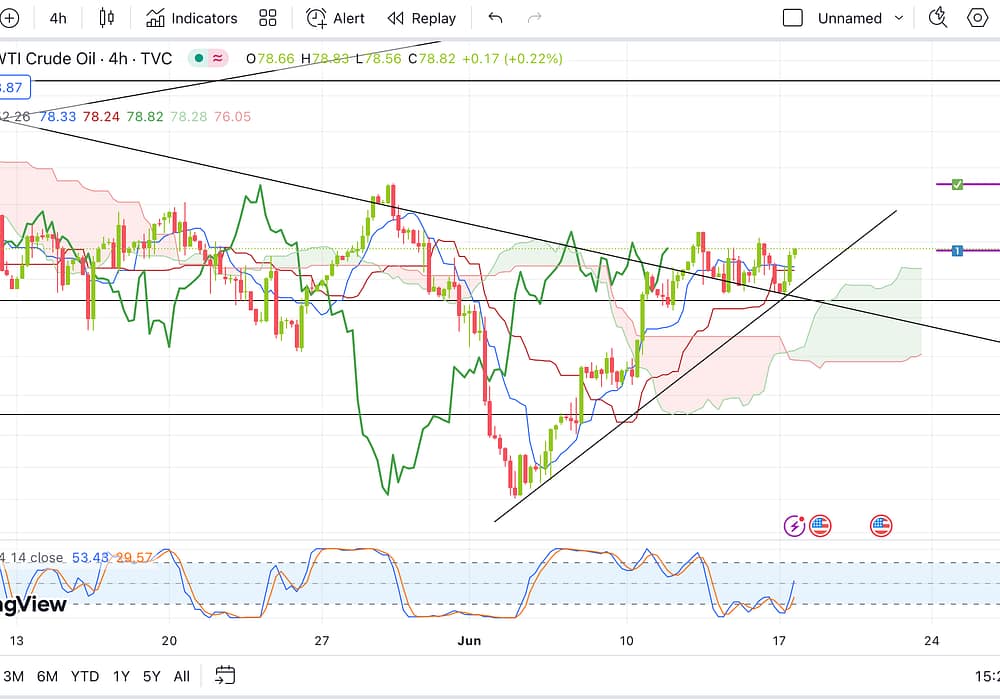Create a new price Alert

(335, 18)
